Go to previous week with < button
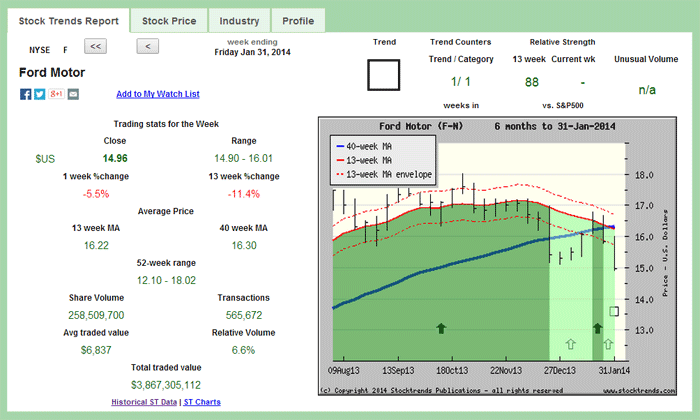Viewport: 700px width, 420px height. pos(147,46)
